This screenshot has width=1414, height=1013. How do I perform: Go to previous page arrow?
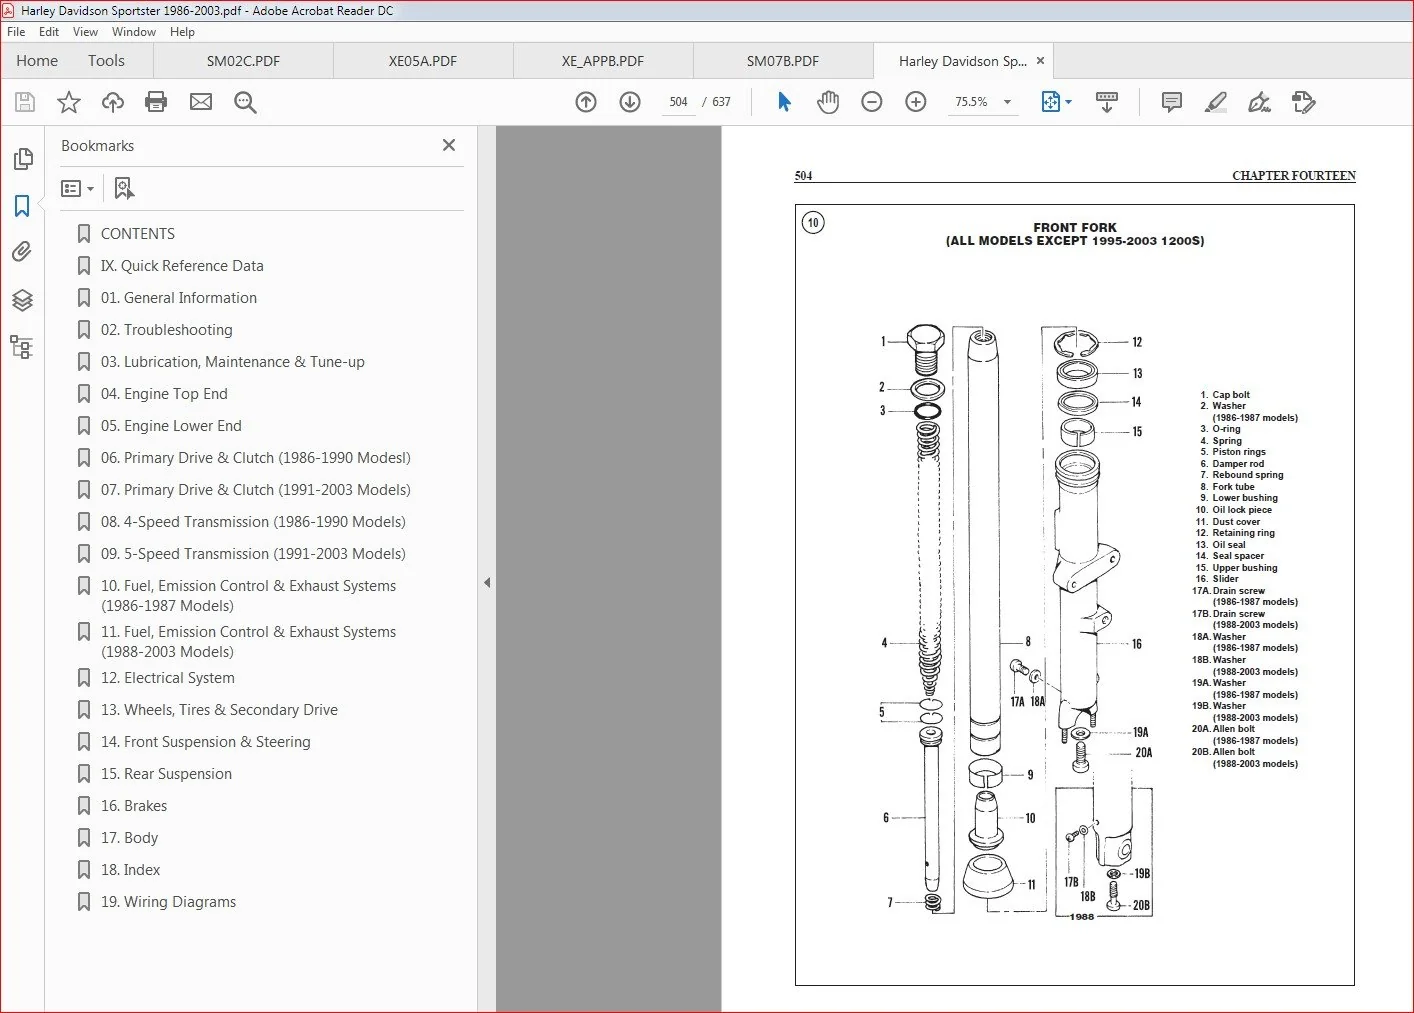586,102
